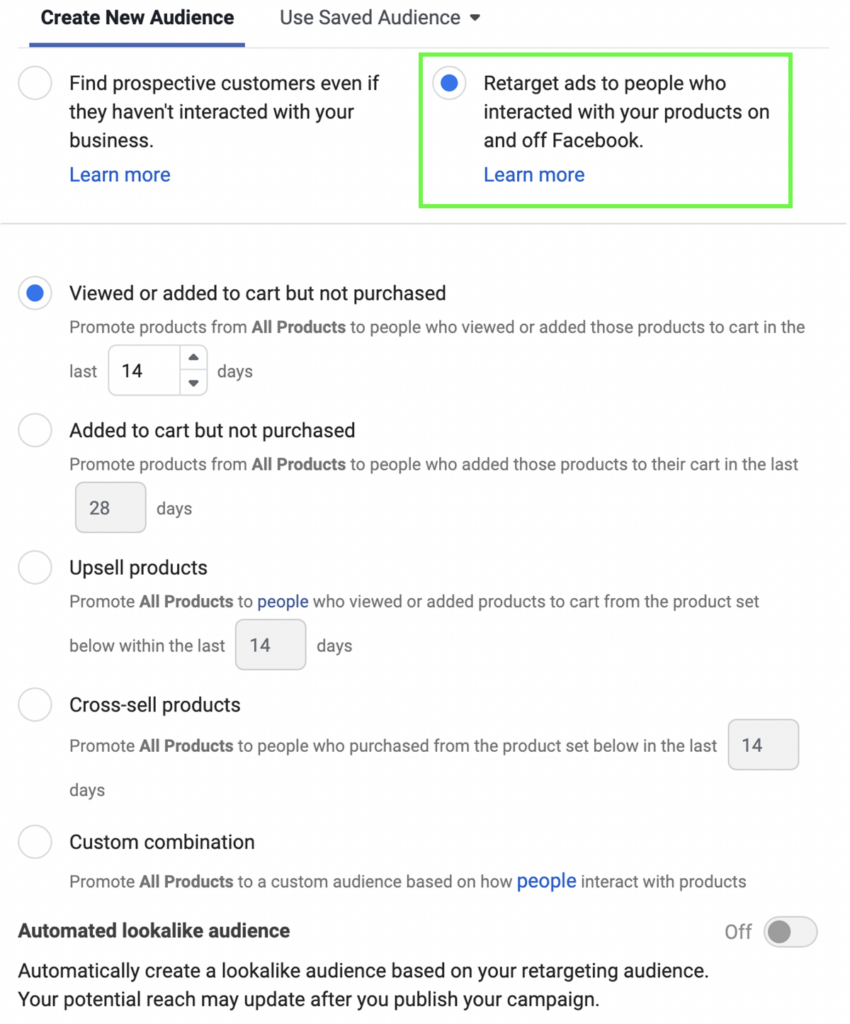Viewport: 850px width, 1024px height.
Task: Select 'Find prospective customers' audience option
Action: coord(35,84)
